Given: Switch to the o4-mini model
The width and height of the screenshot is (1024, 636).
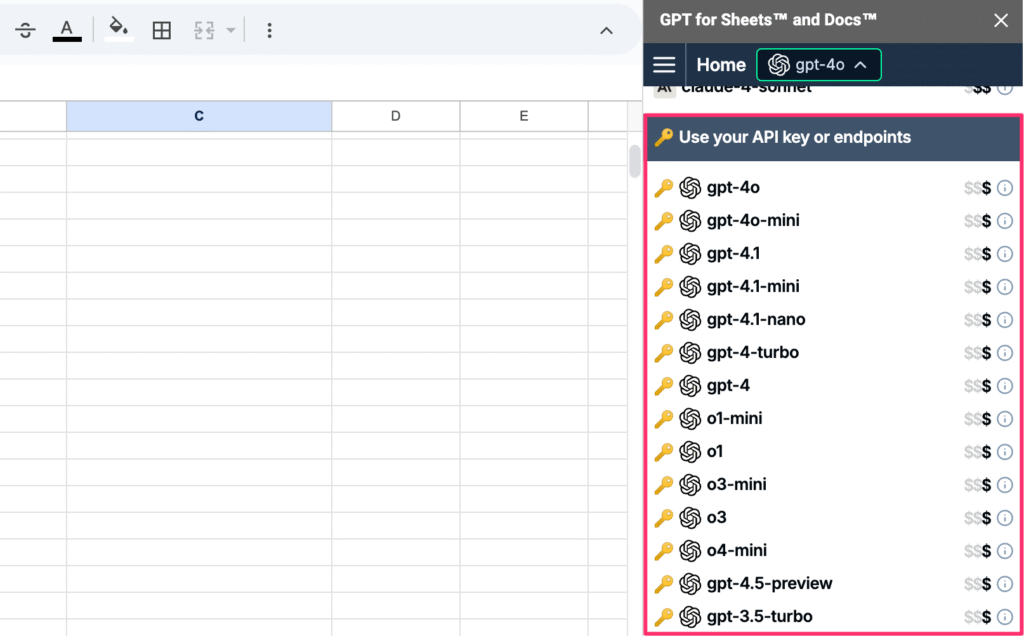Looking at the screenshot, I should (x=833, y=550).
